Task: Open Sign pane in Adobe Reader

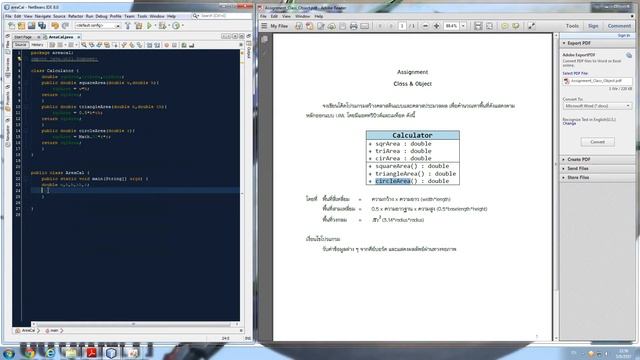Action: [x=593, y=26]
